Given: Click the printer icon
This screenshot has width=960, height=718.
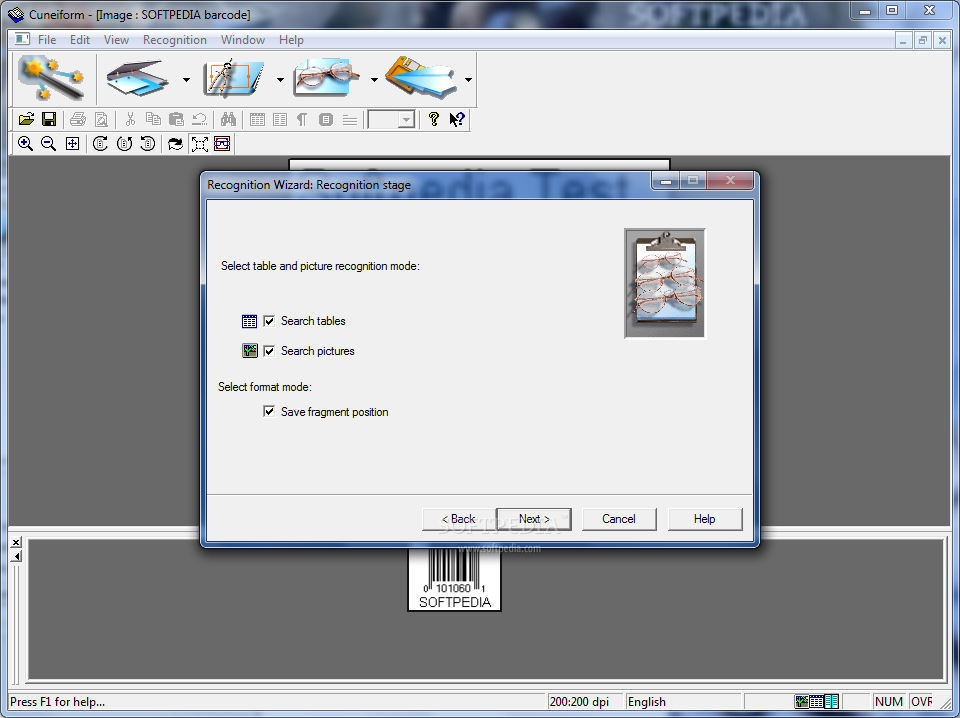Looking at the screenshot, I should click(78, 119).
